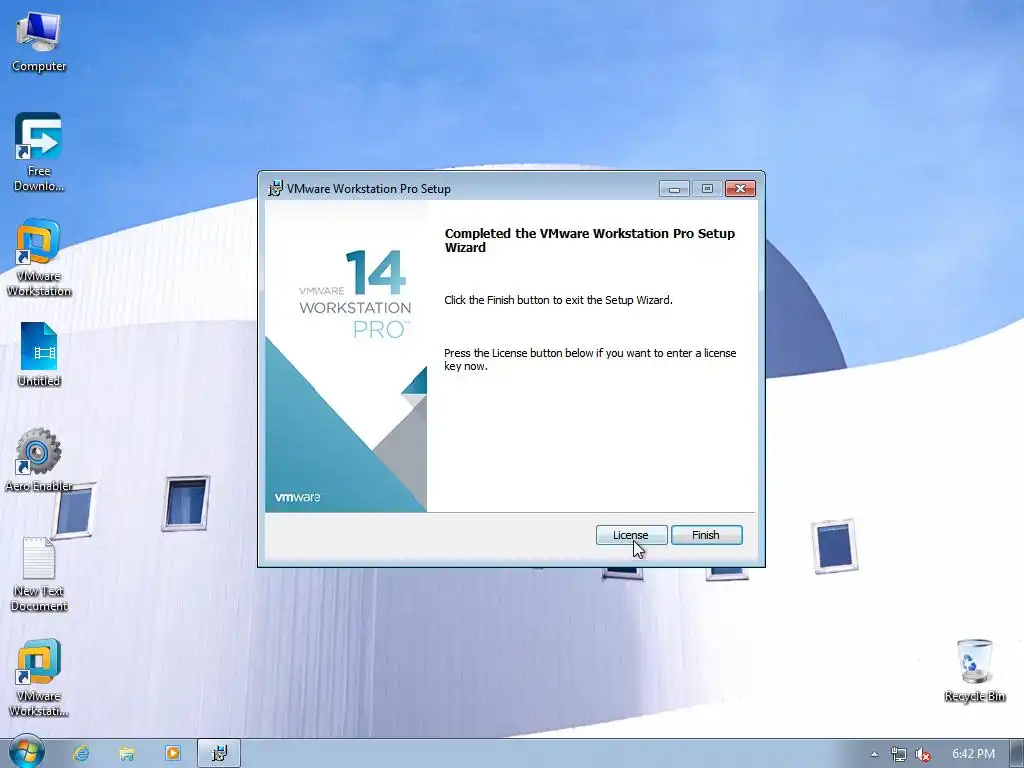
Task: Close the VMware Workstation Pro Setup window
Action: pyautogui.click(x=740, y=189)
